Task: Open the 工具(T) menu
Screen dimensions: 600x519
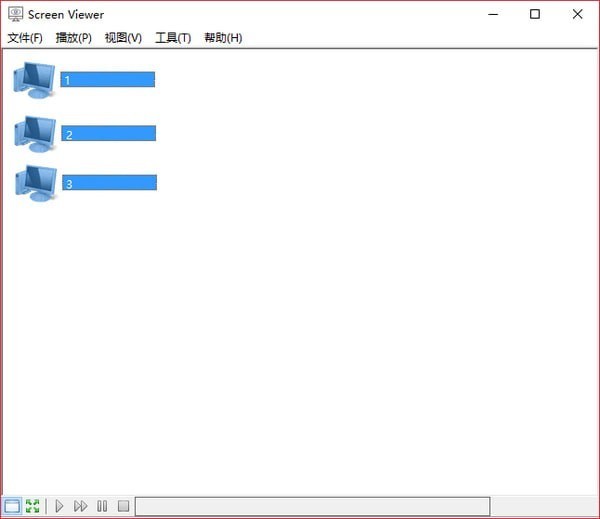Action: tap(173, 38)
